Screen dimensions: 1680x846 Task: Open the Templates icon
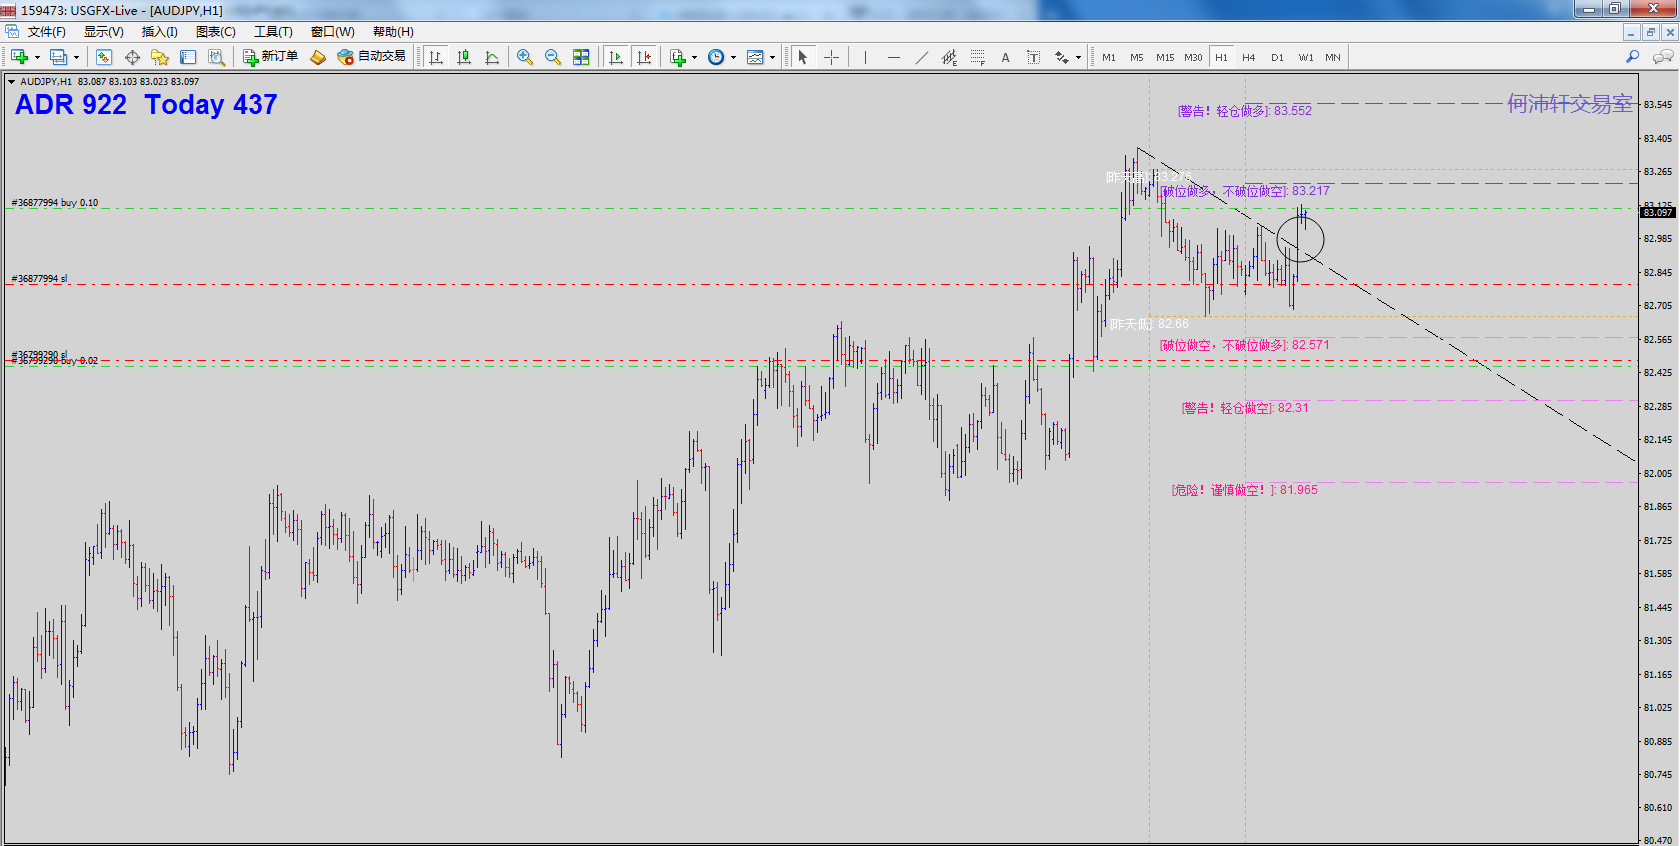tap(755, 57)
